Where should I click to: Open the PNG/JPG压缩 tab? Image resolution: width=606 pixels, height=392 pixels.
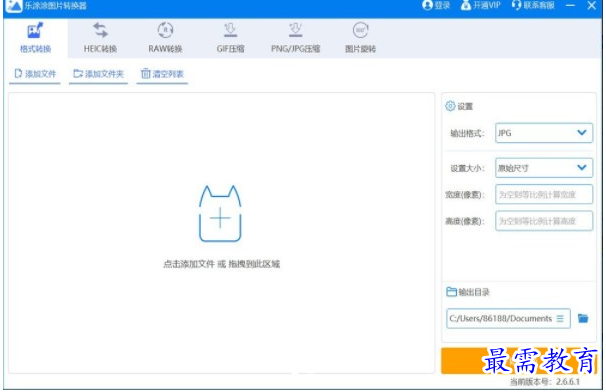[x=295, y=38]
